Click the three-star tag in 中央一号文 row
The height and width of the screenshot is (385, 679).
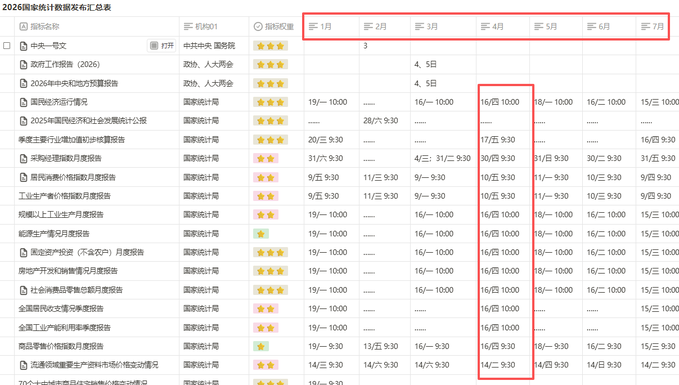point(271,46)
